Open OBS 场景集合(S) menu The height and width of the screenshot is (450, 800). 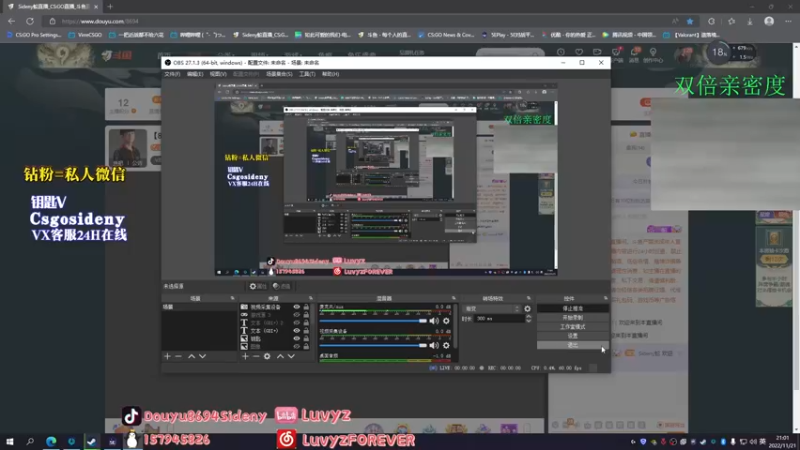(x=279, y=74)
